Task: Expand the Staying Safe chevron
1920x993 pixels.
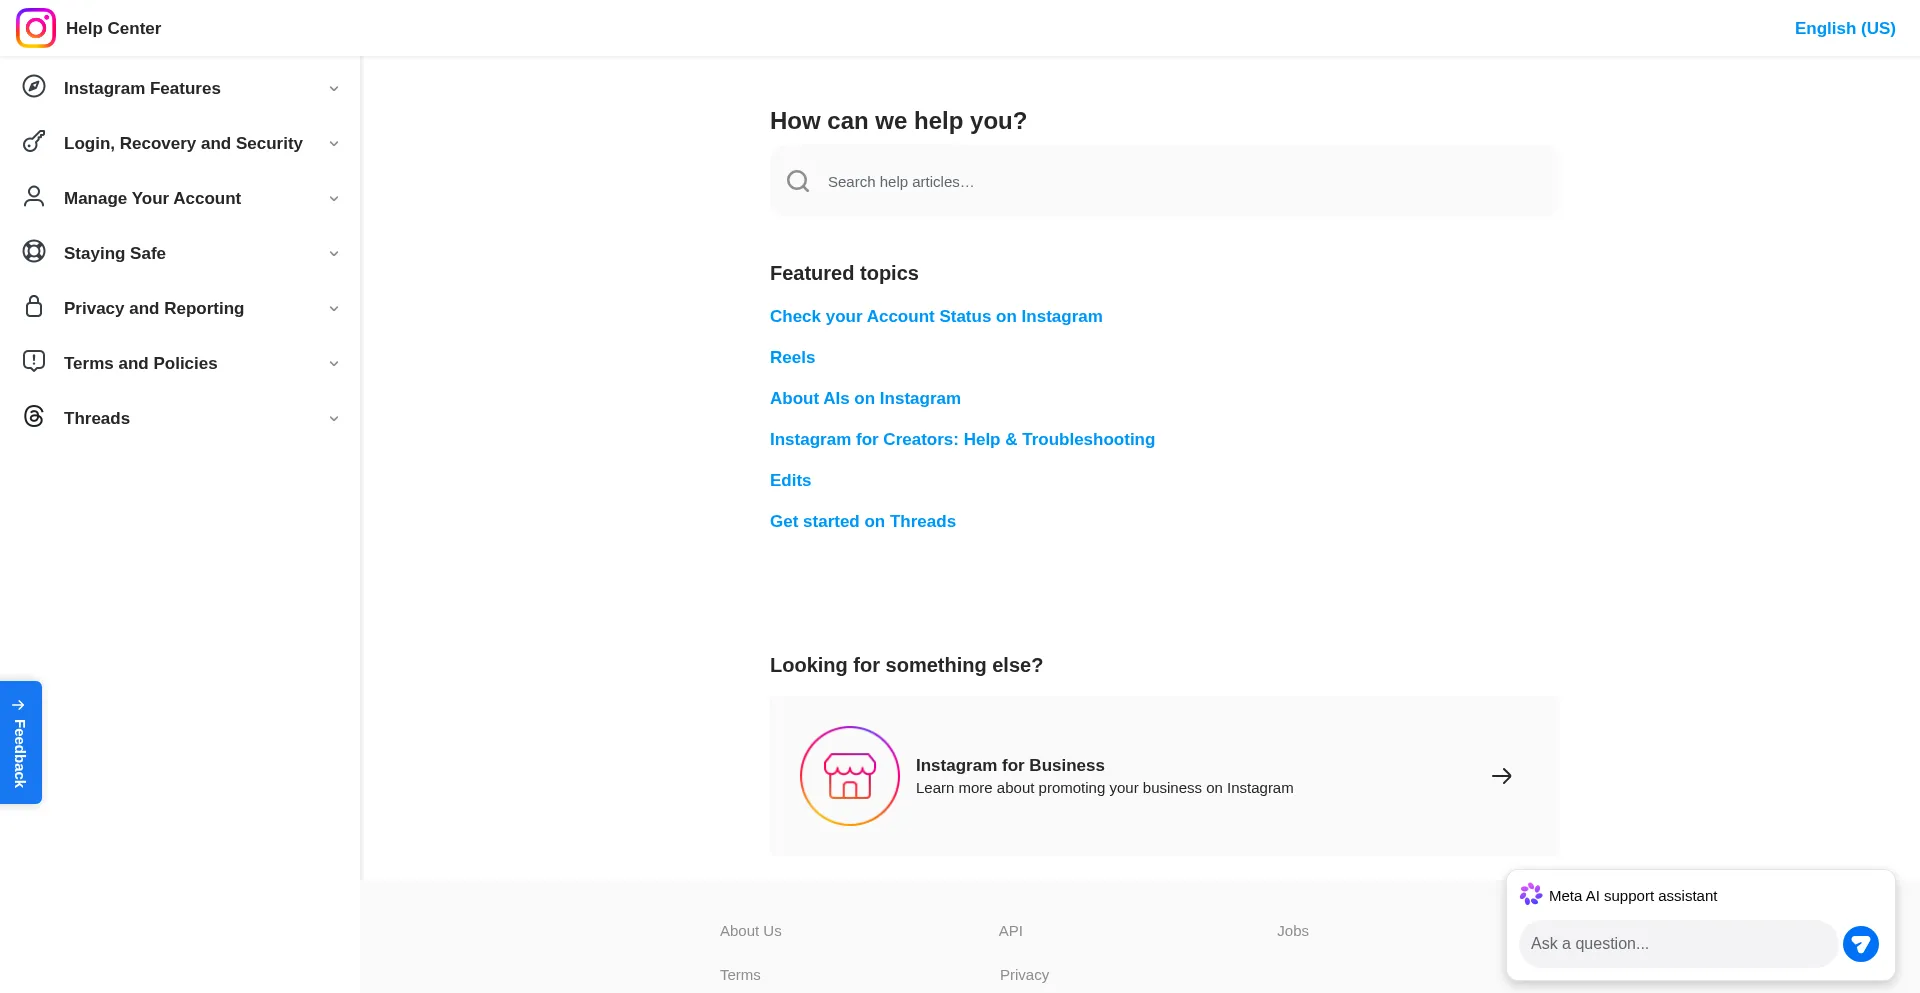Action: [334, 254]
